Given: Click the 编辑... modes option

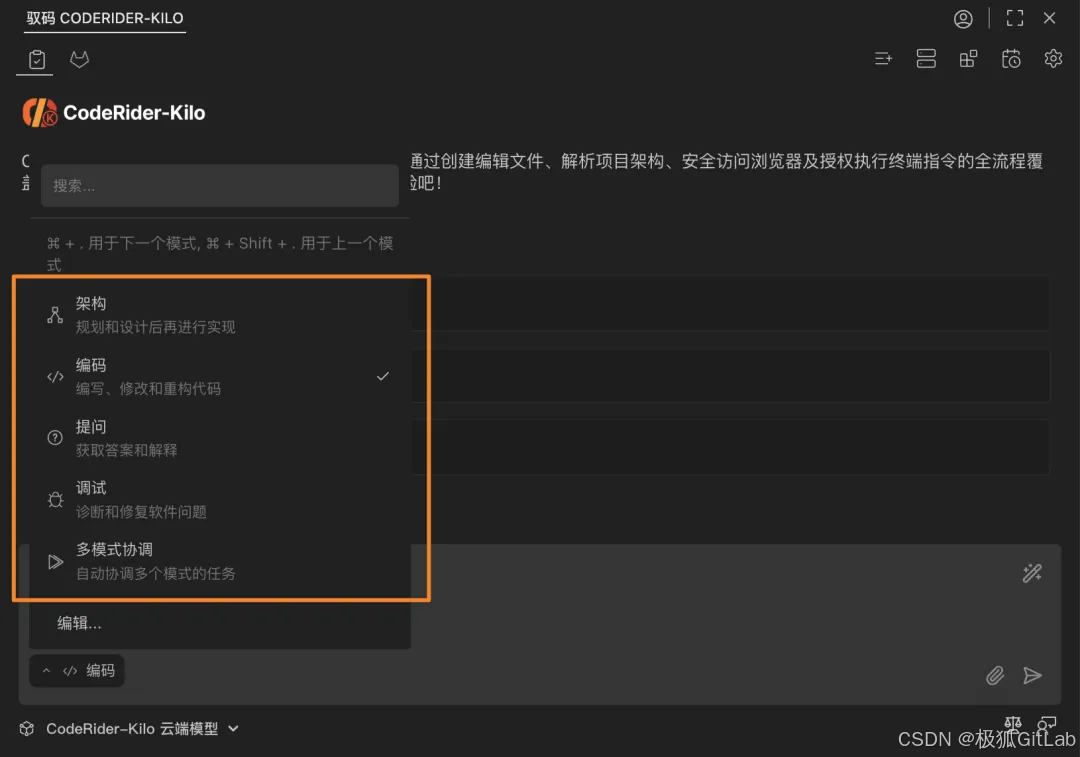Looking at the screenshot, I should [79, 623].
